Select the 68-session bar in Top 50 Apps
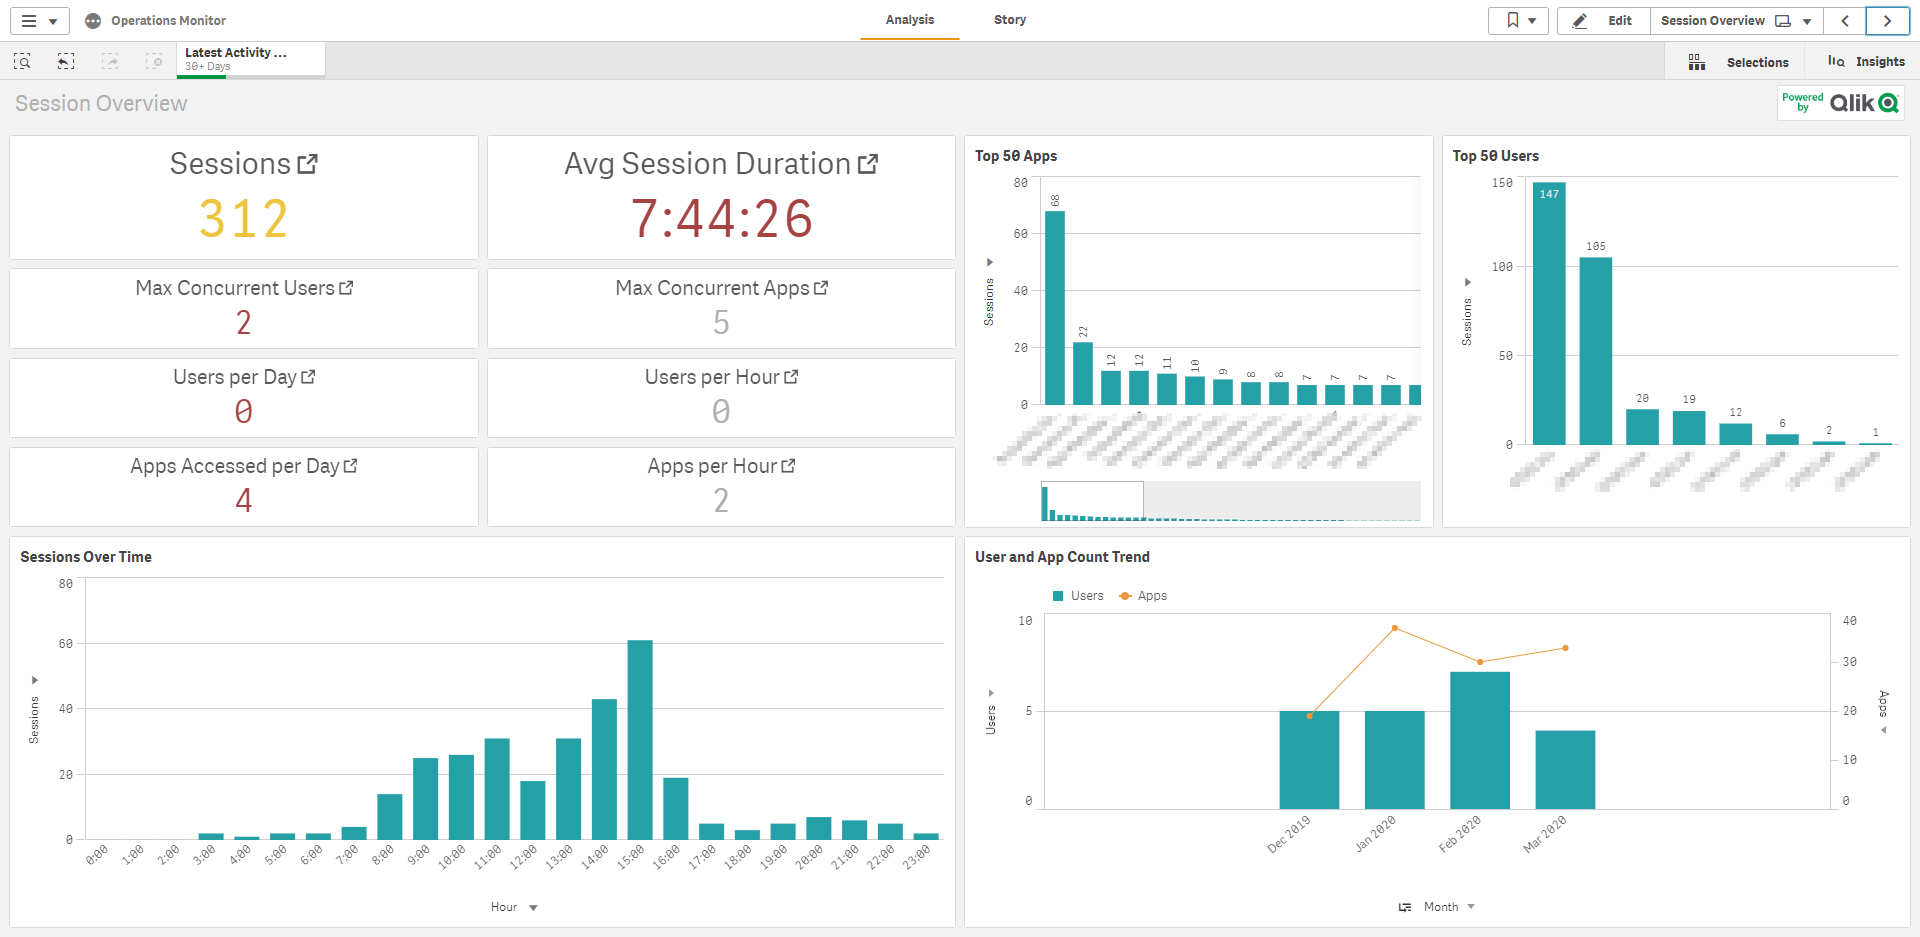 point(1055,308)
